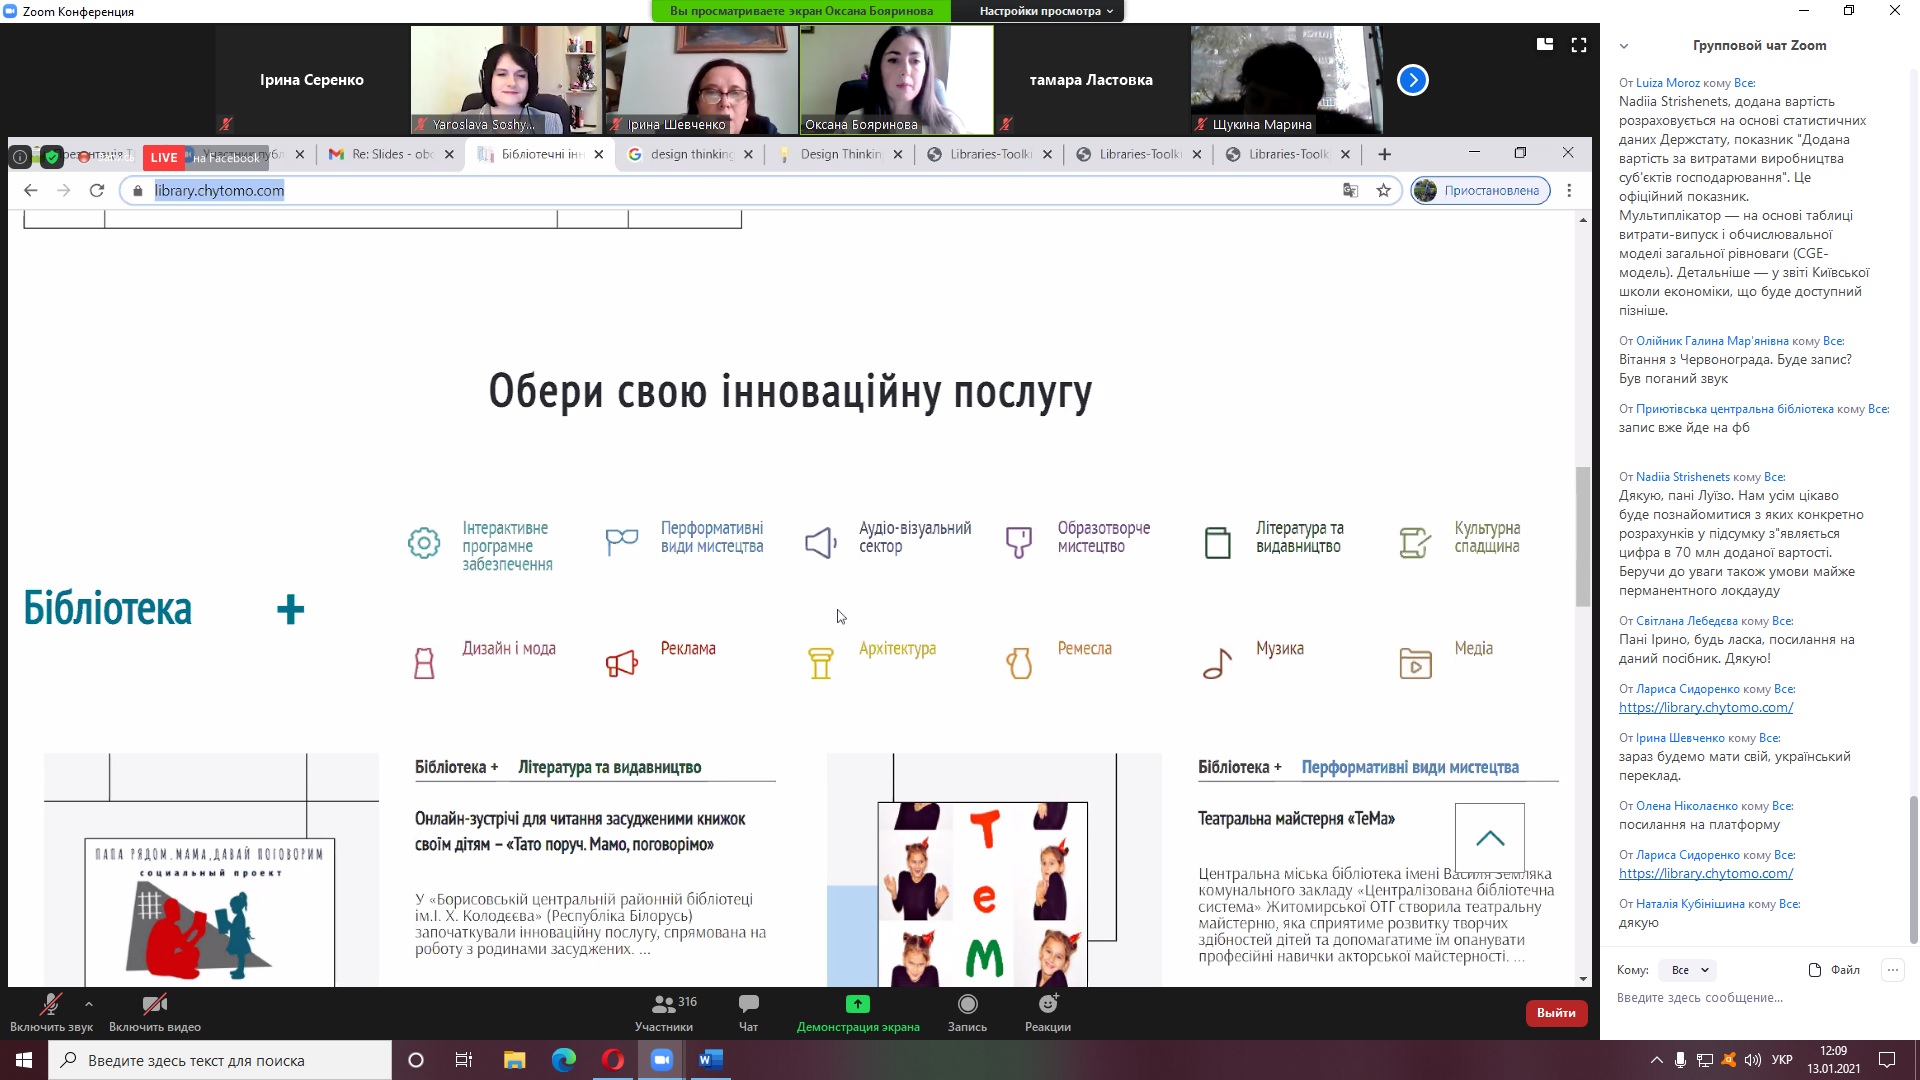This screenshot has width=1920, height=1080.
Task: Switch to the design thinking Google tab
Action: point(690,154)
